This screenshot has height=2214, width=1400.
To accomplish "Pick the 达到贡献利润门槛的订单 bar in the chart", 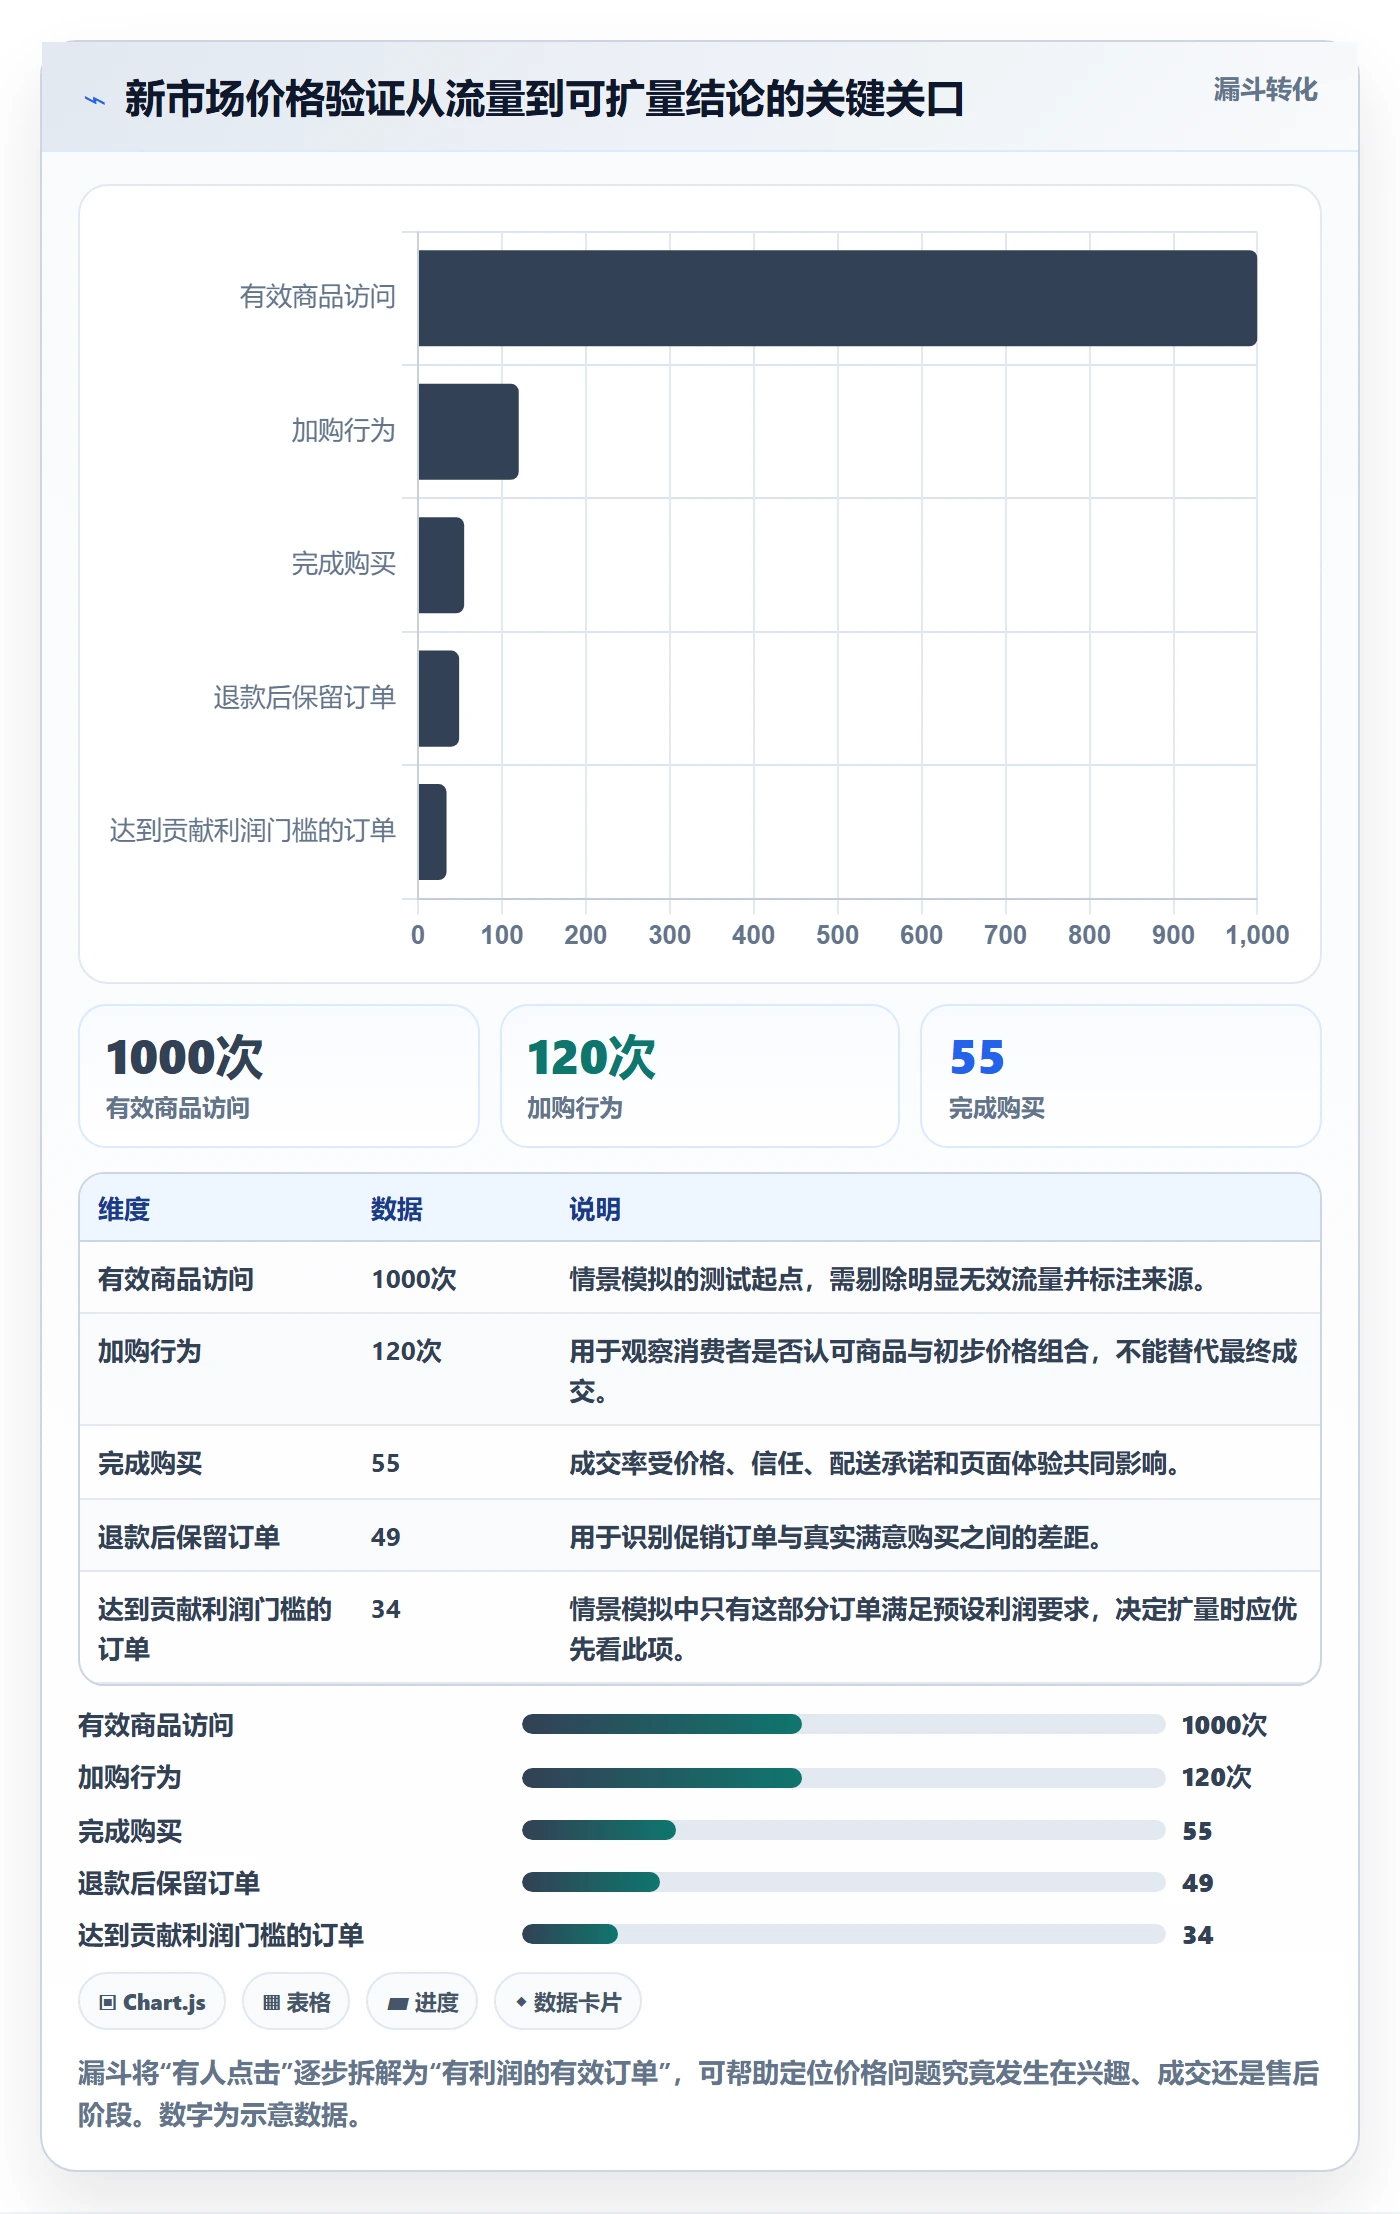I will coord(432,832).
